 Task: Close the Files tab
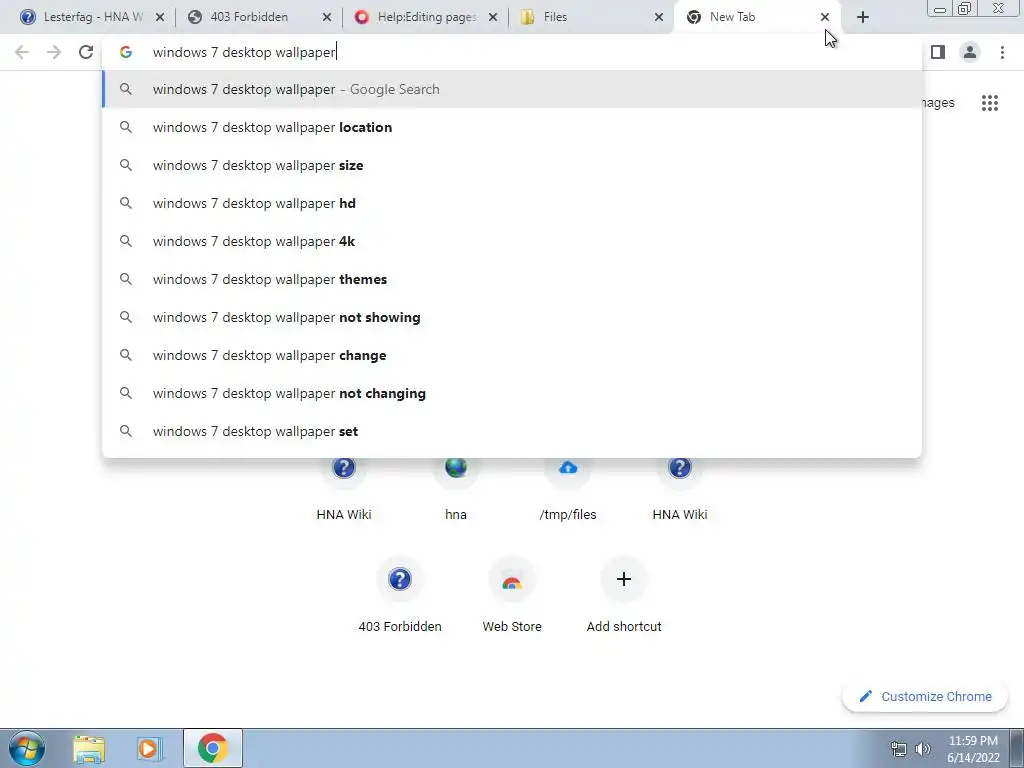click(x=659, y=18)
